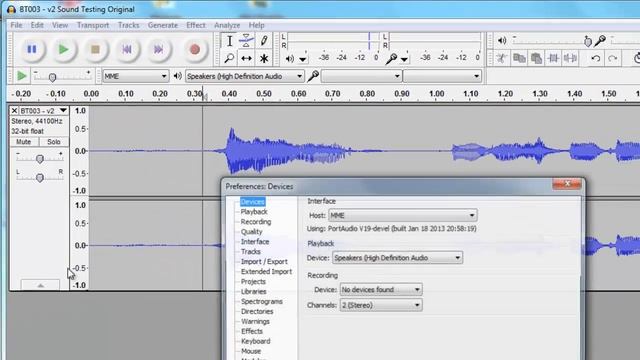The height and width of the screenshot is (360, 640).
Task: Adjust the playback speed slider
Action: 52,77
